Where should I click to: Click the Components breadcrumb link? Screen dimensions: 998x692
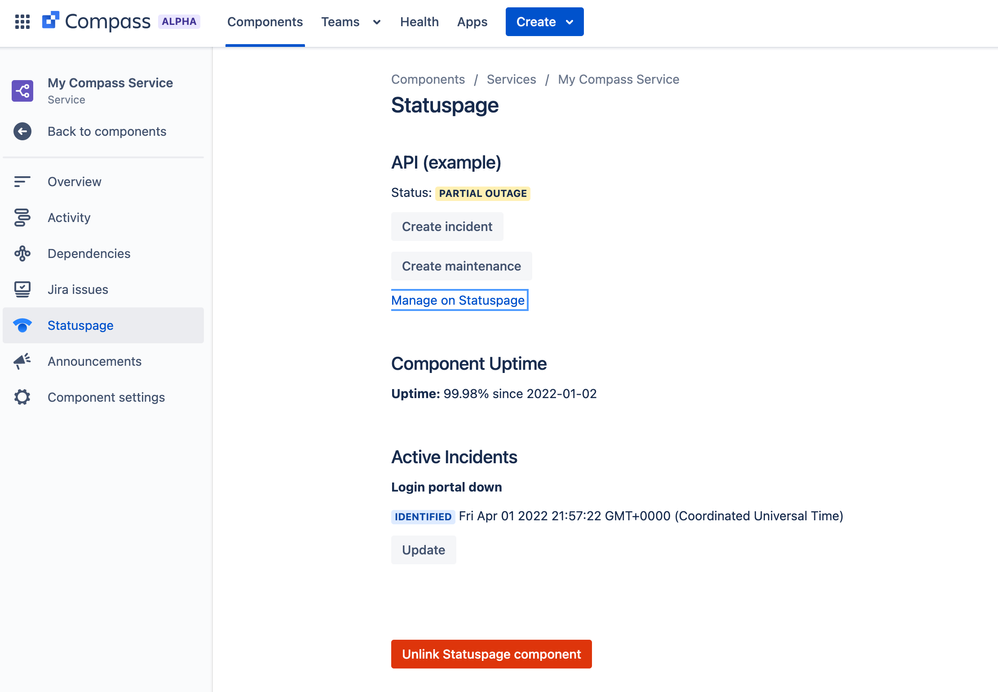tap(428, 80)
